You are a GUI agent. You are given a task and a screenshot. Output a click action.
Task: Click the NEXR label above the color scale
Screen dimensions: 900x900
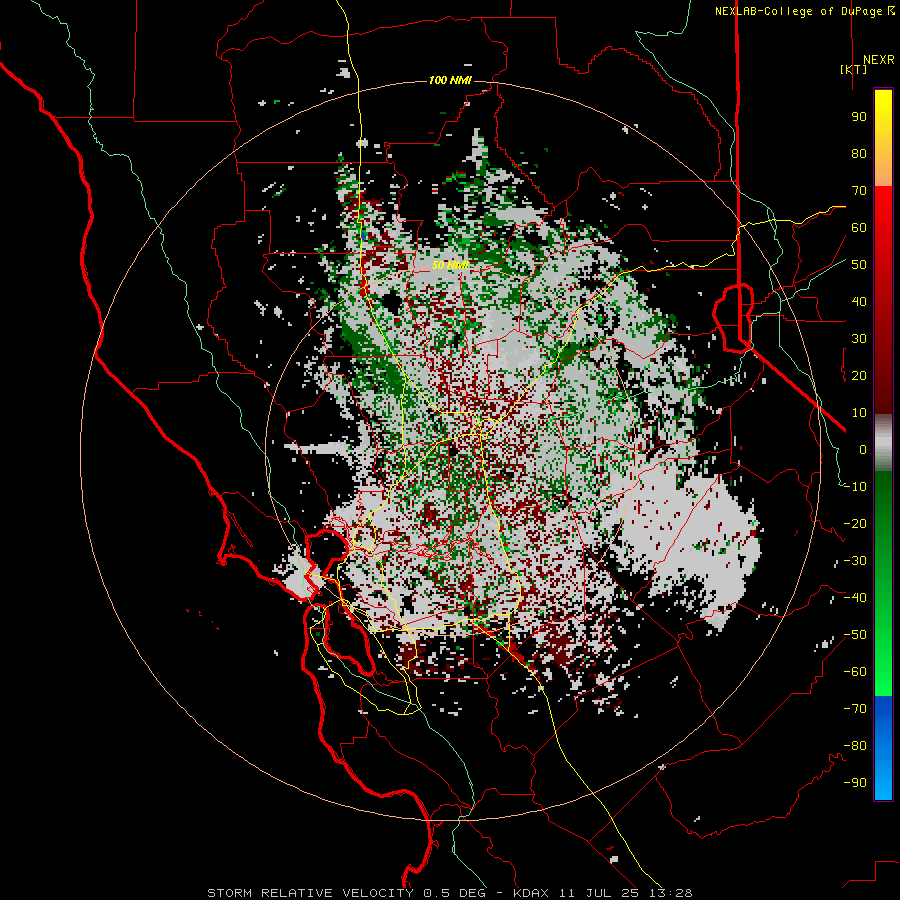(879, 60)
